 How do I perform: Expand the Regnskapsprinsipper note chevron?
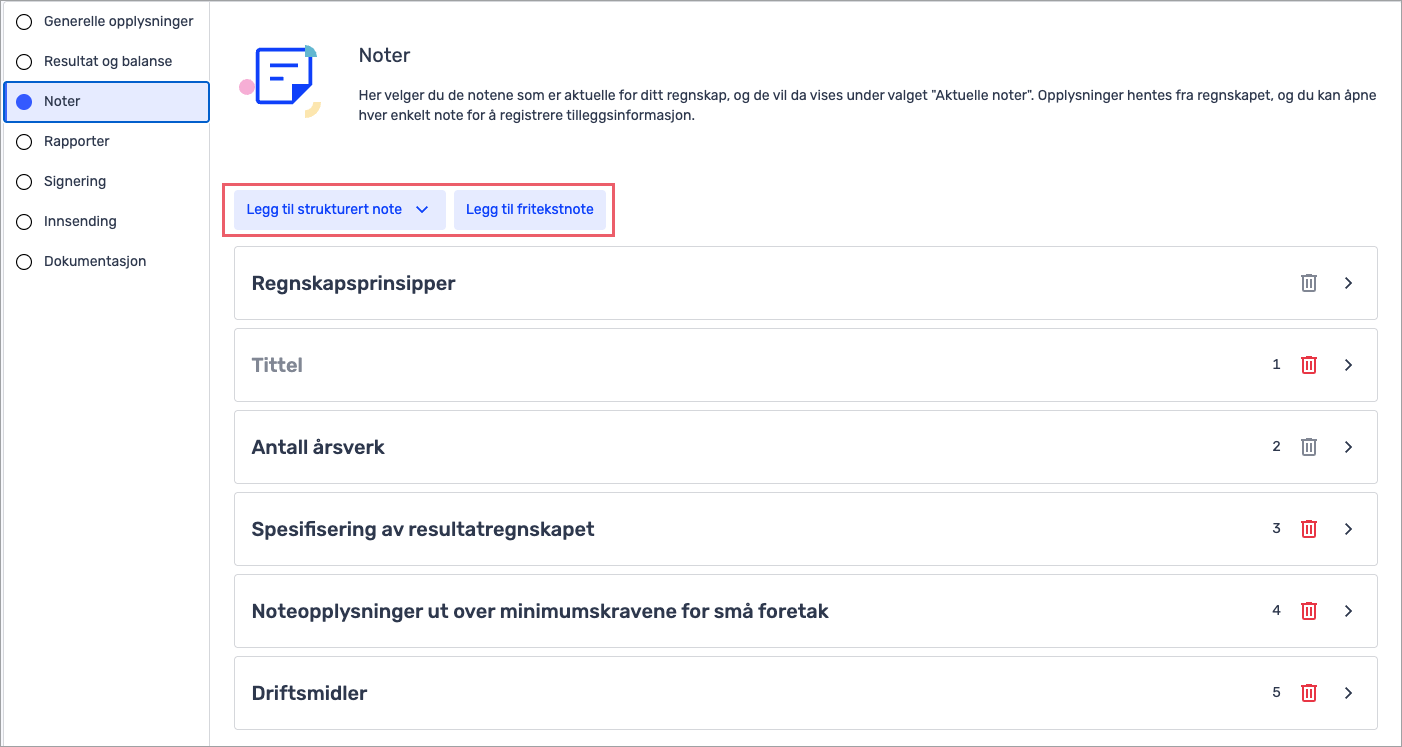[x=1348, y=283]
